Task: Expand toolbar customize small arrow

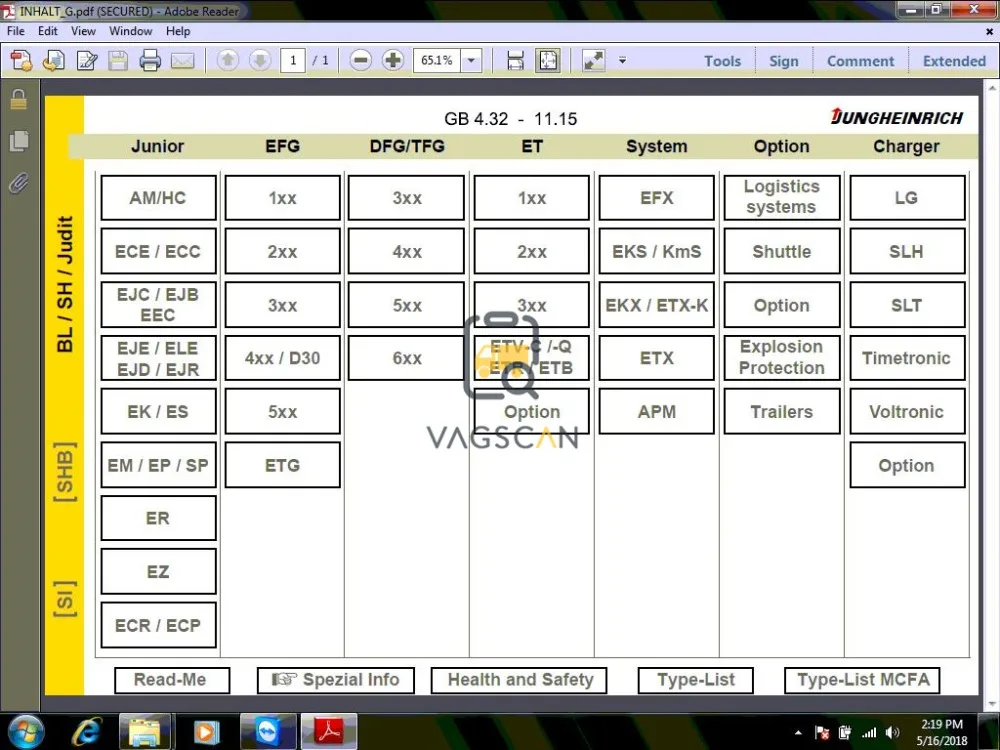Action: pyautogui.click(x=622, y=61)
